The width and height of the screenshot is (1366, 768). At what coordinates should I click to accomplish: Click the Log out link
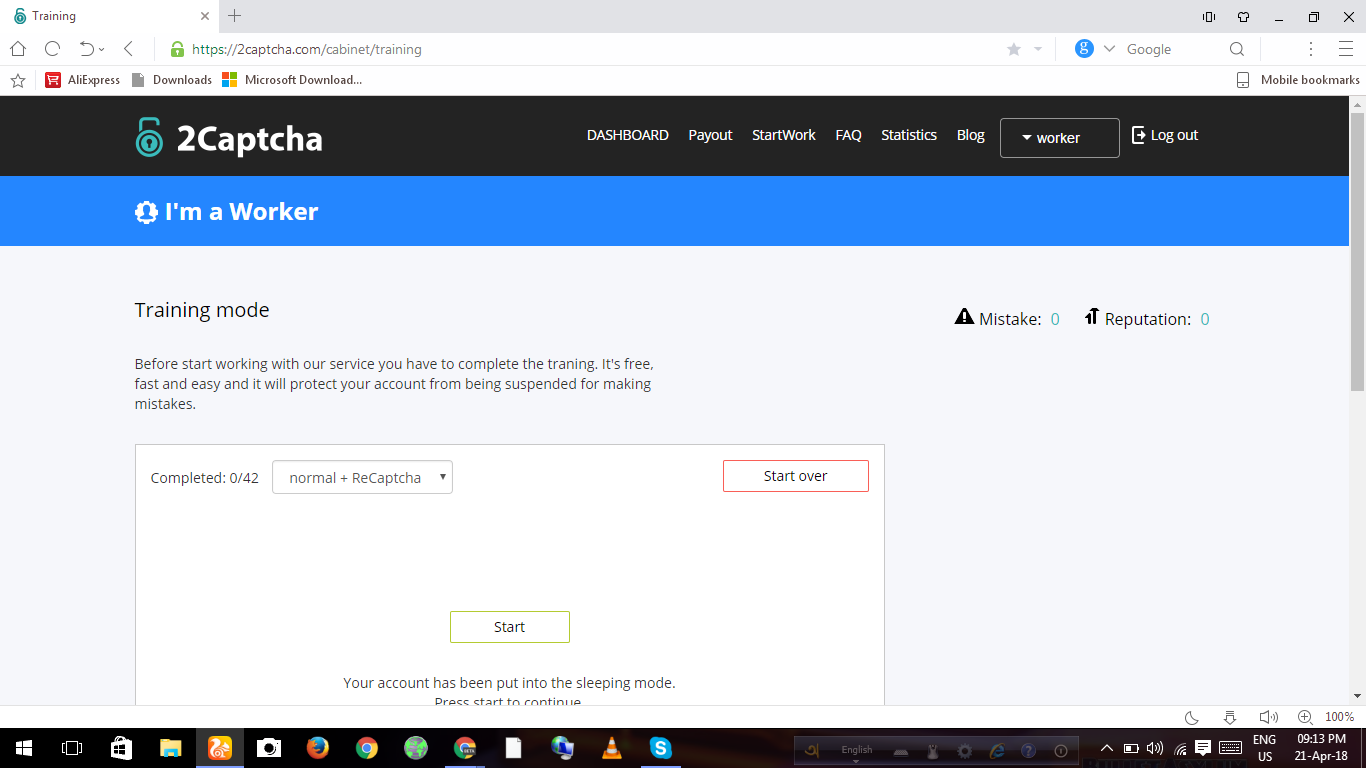pos(1164,135)
